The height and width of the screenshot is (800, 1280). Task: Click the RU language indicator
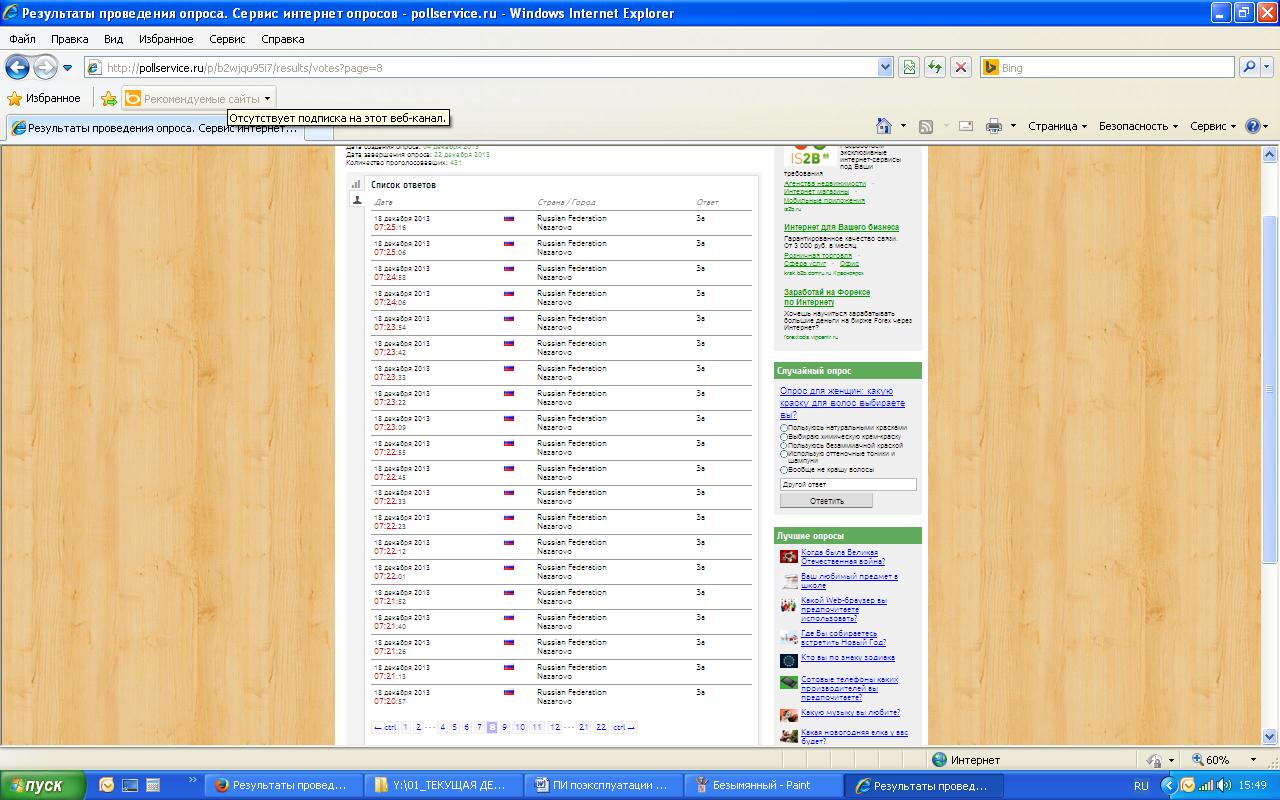(1141, 785)
